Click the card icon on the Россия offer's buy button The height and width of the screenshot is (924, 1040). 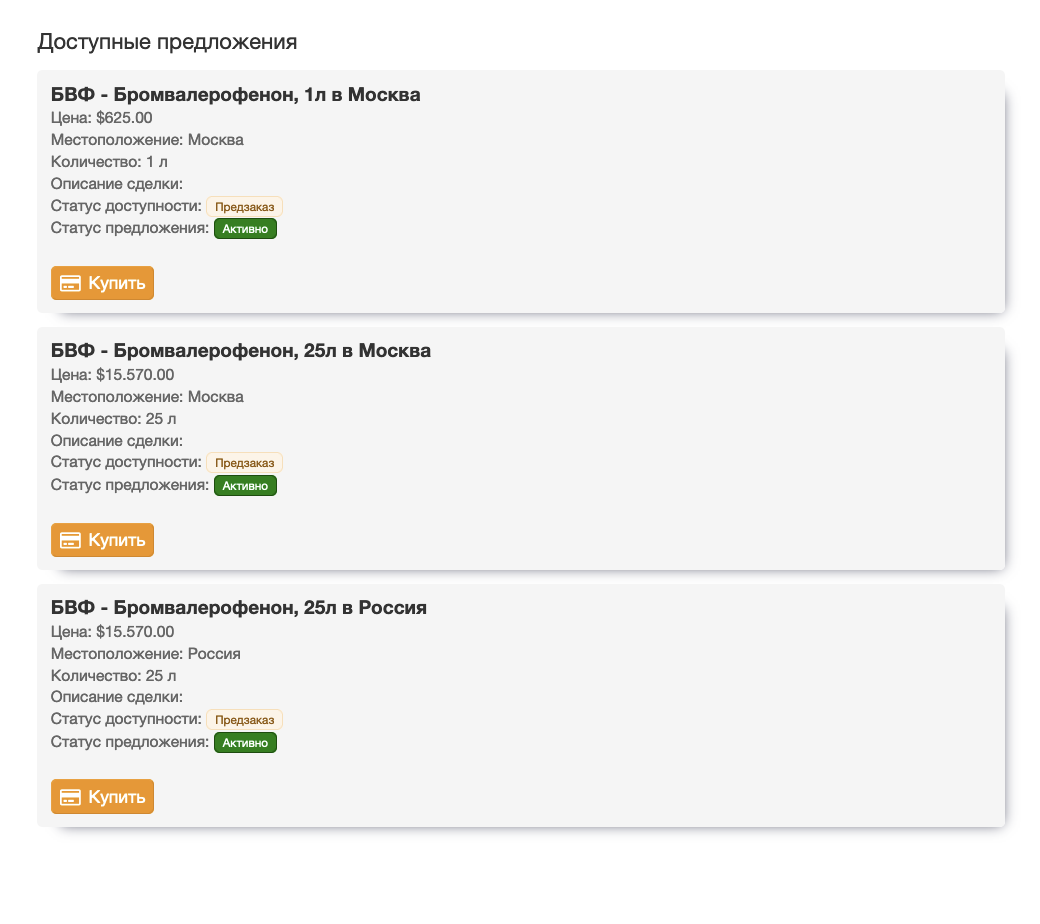click(x=70, y=796)
